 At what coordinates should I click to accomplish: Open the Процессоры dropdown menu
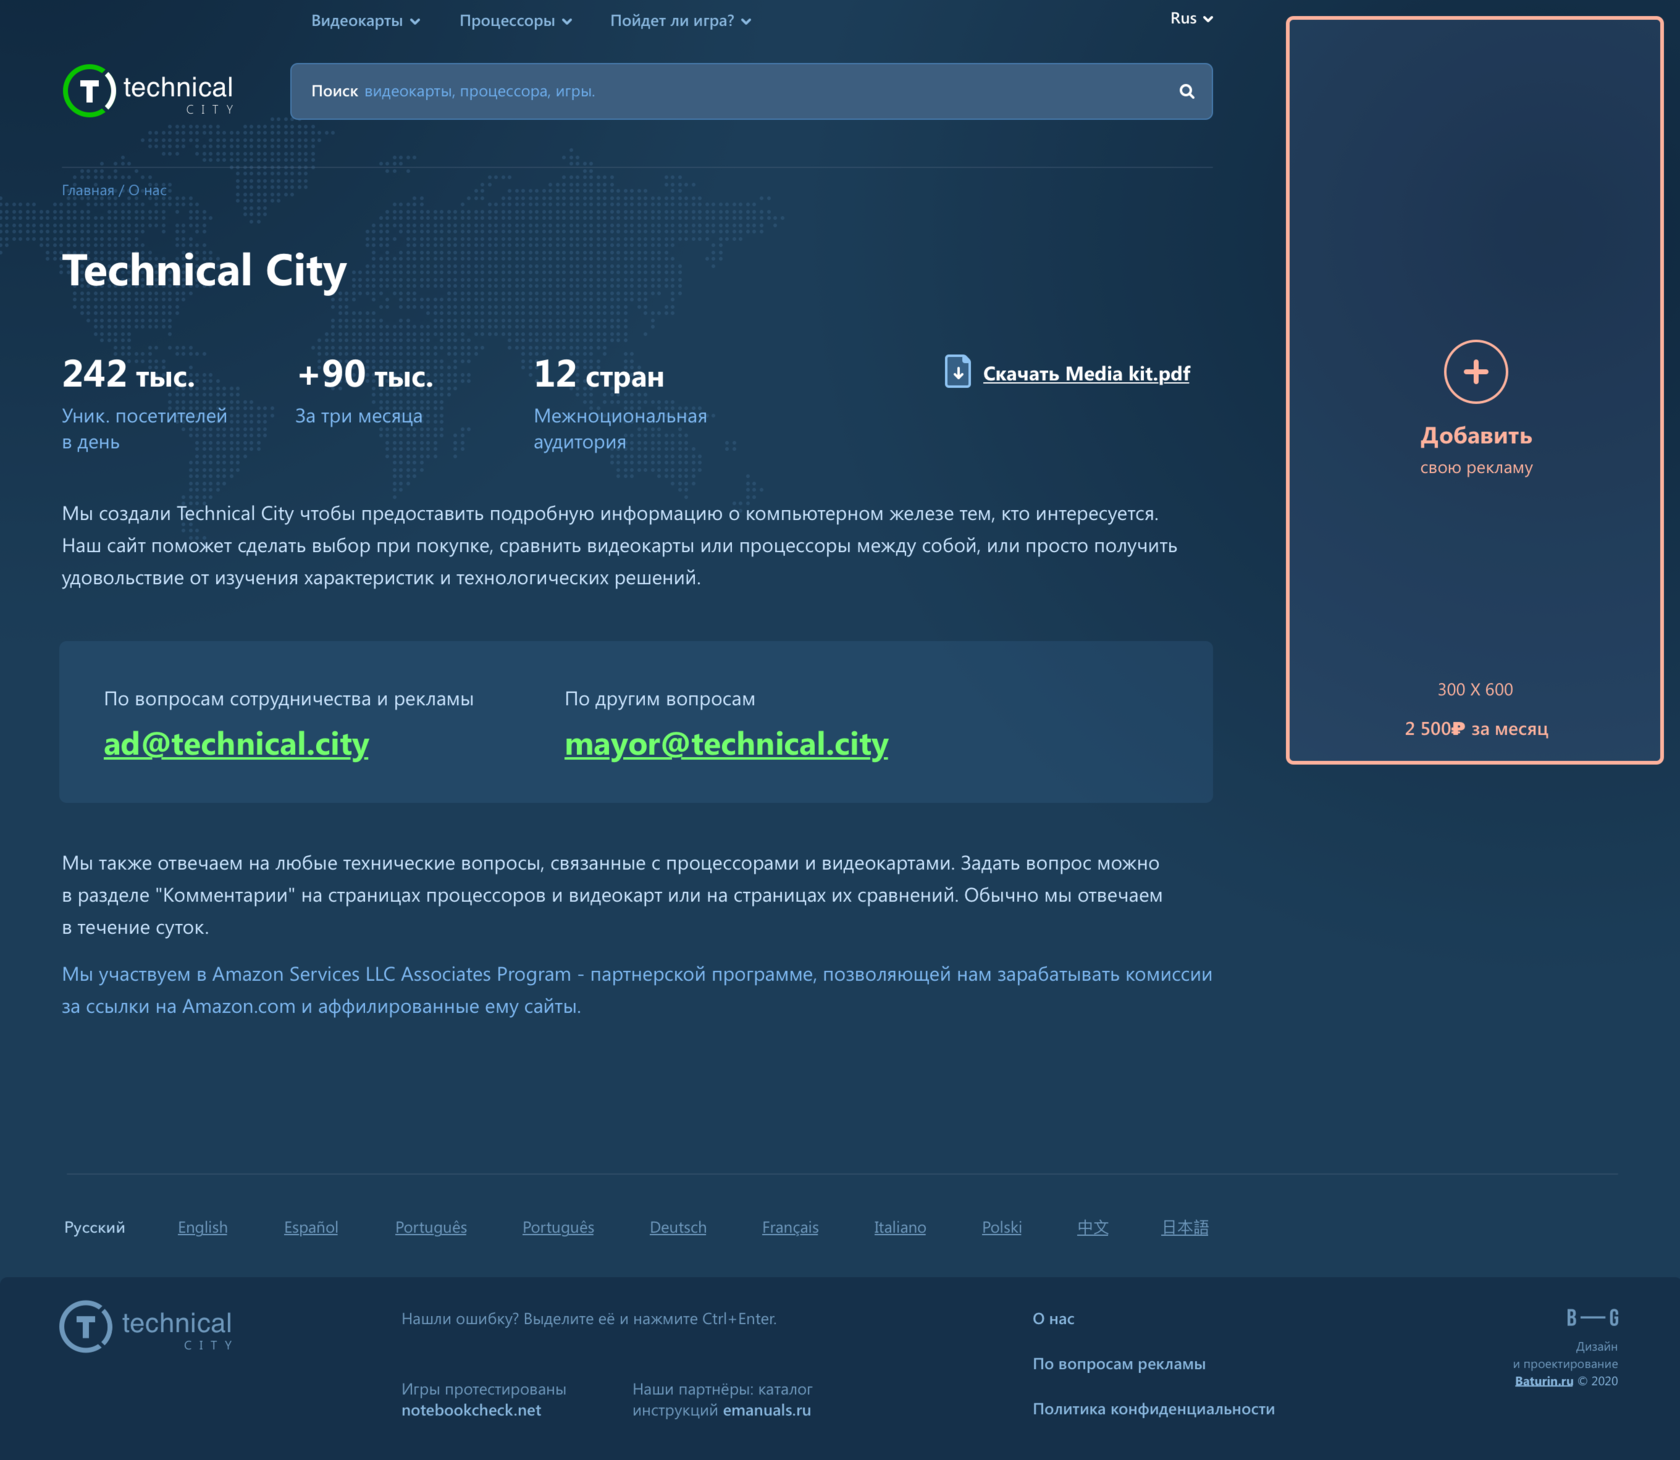(515, 20)
